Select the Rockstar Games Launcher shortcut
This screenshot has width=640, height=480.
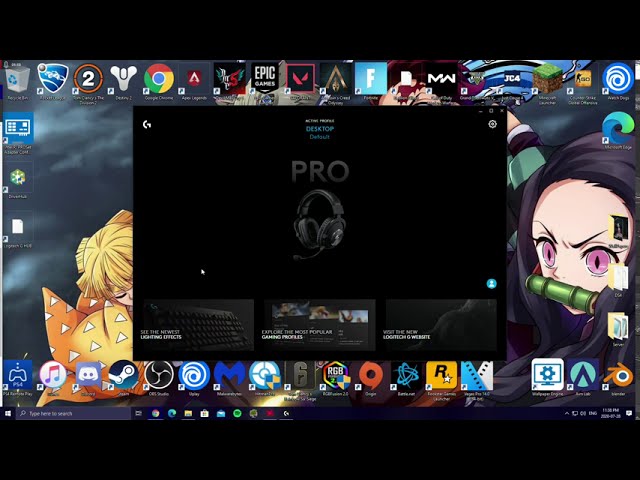click(441, 380)
